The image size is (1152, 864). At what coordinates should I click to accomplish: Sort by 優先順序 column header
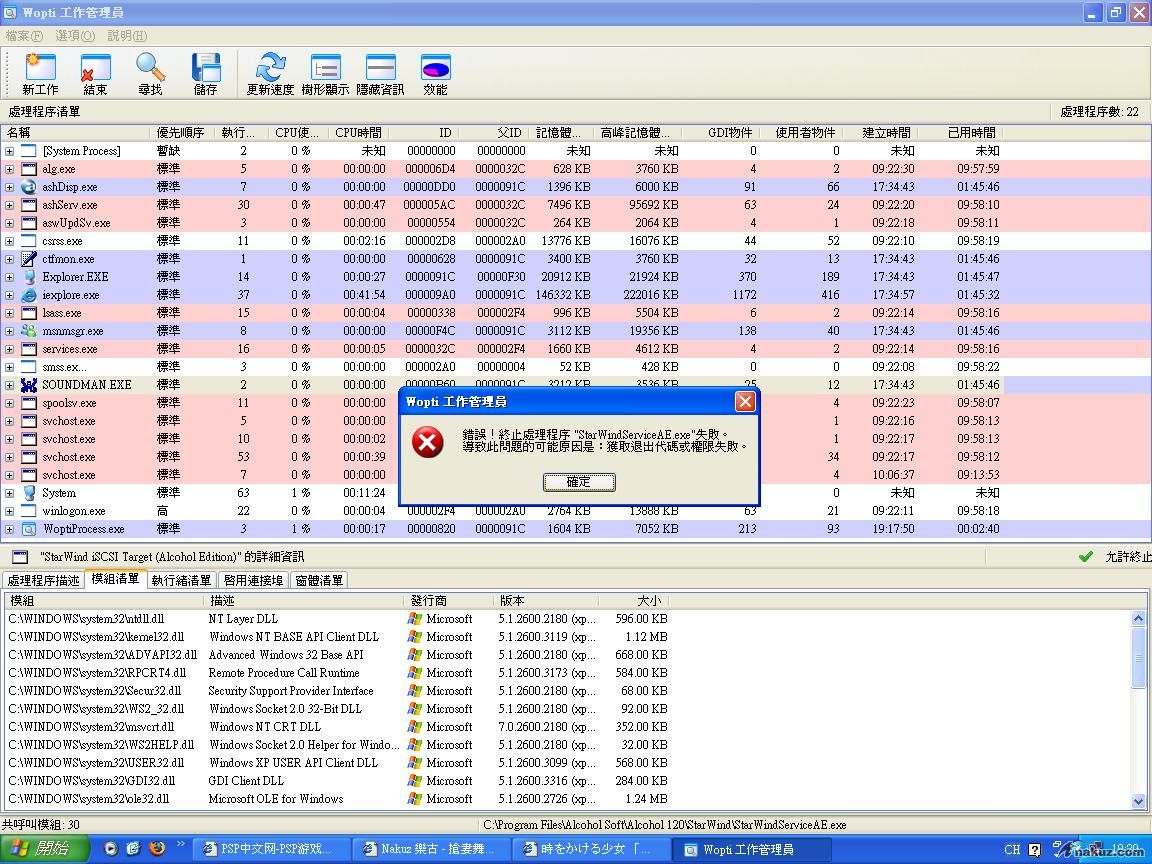tap(182, 133)
